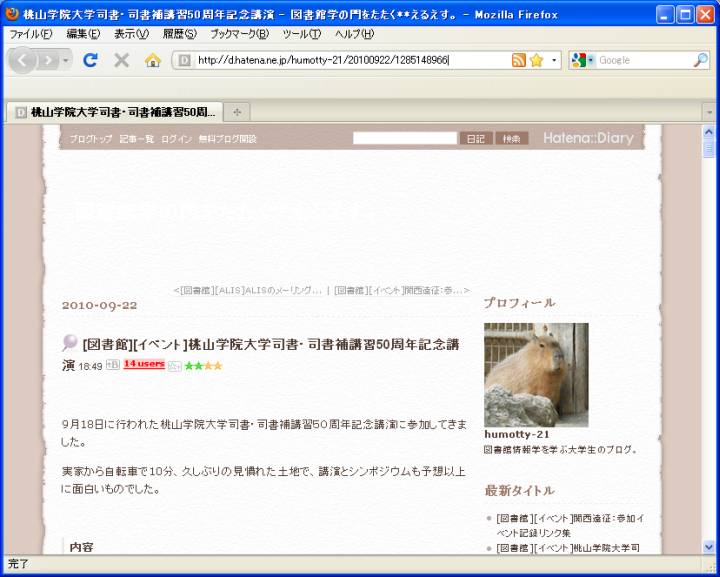Click the 14 users bookmark count link
Viewport: 720px width, 577px height.
coord(144,364)
